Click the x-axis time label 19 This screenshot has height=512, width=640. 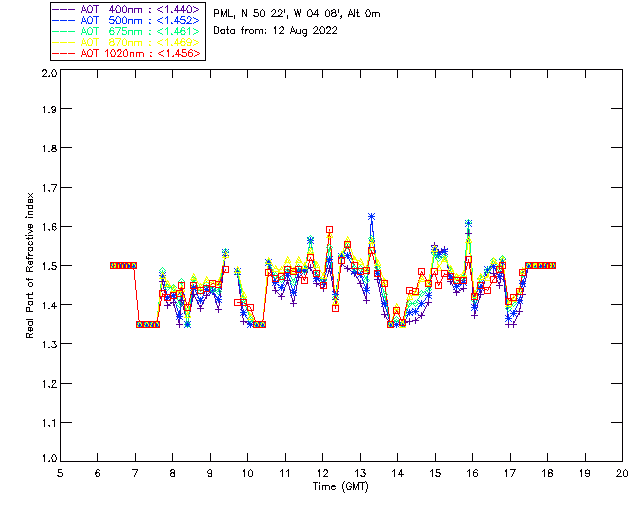point(585,473)
